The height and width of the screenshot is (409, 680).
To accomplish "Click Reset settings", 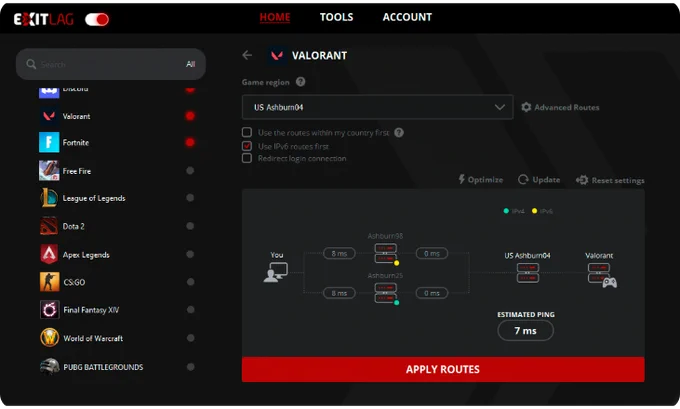I will [610, 180].
